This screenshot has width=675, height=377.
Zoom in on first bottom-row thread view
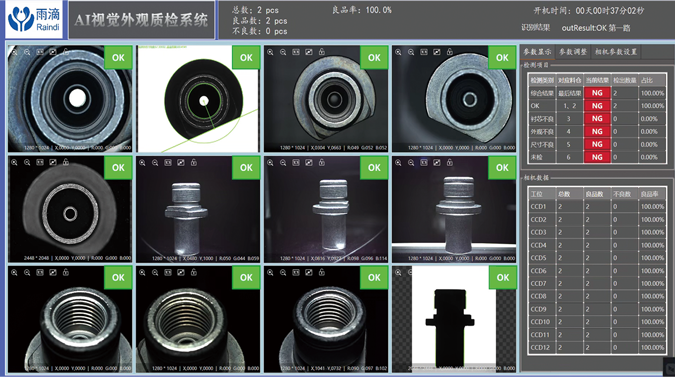coord(14,272)
